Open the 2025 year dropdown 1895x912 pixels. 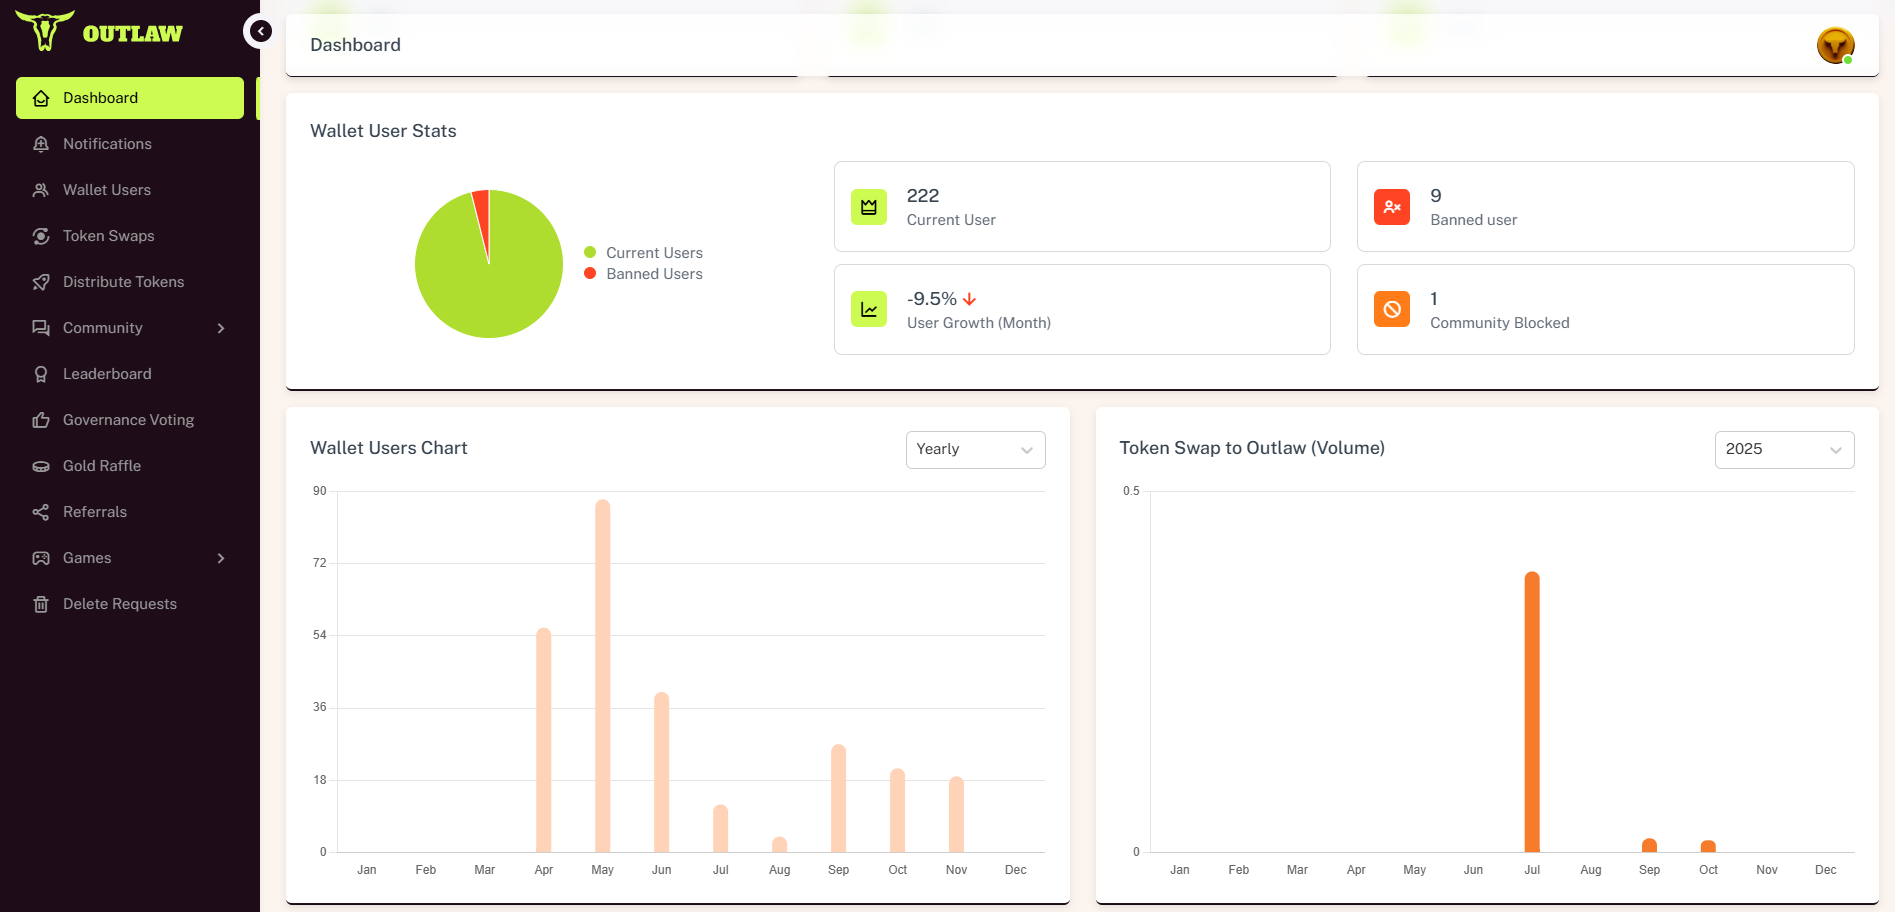click(1783, 450)
